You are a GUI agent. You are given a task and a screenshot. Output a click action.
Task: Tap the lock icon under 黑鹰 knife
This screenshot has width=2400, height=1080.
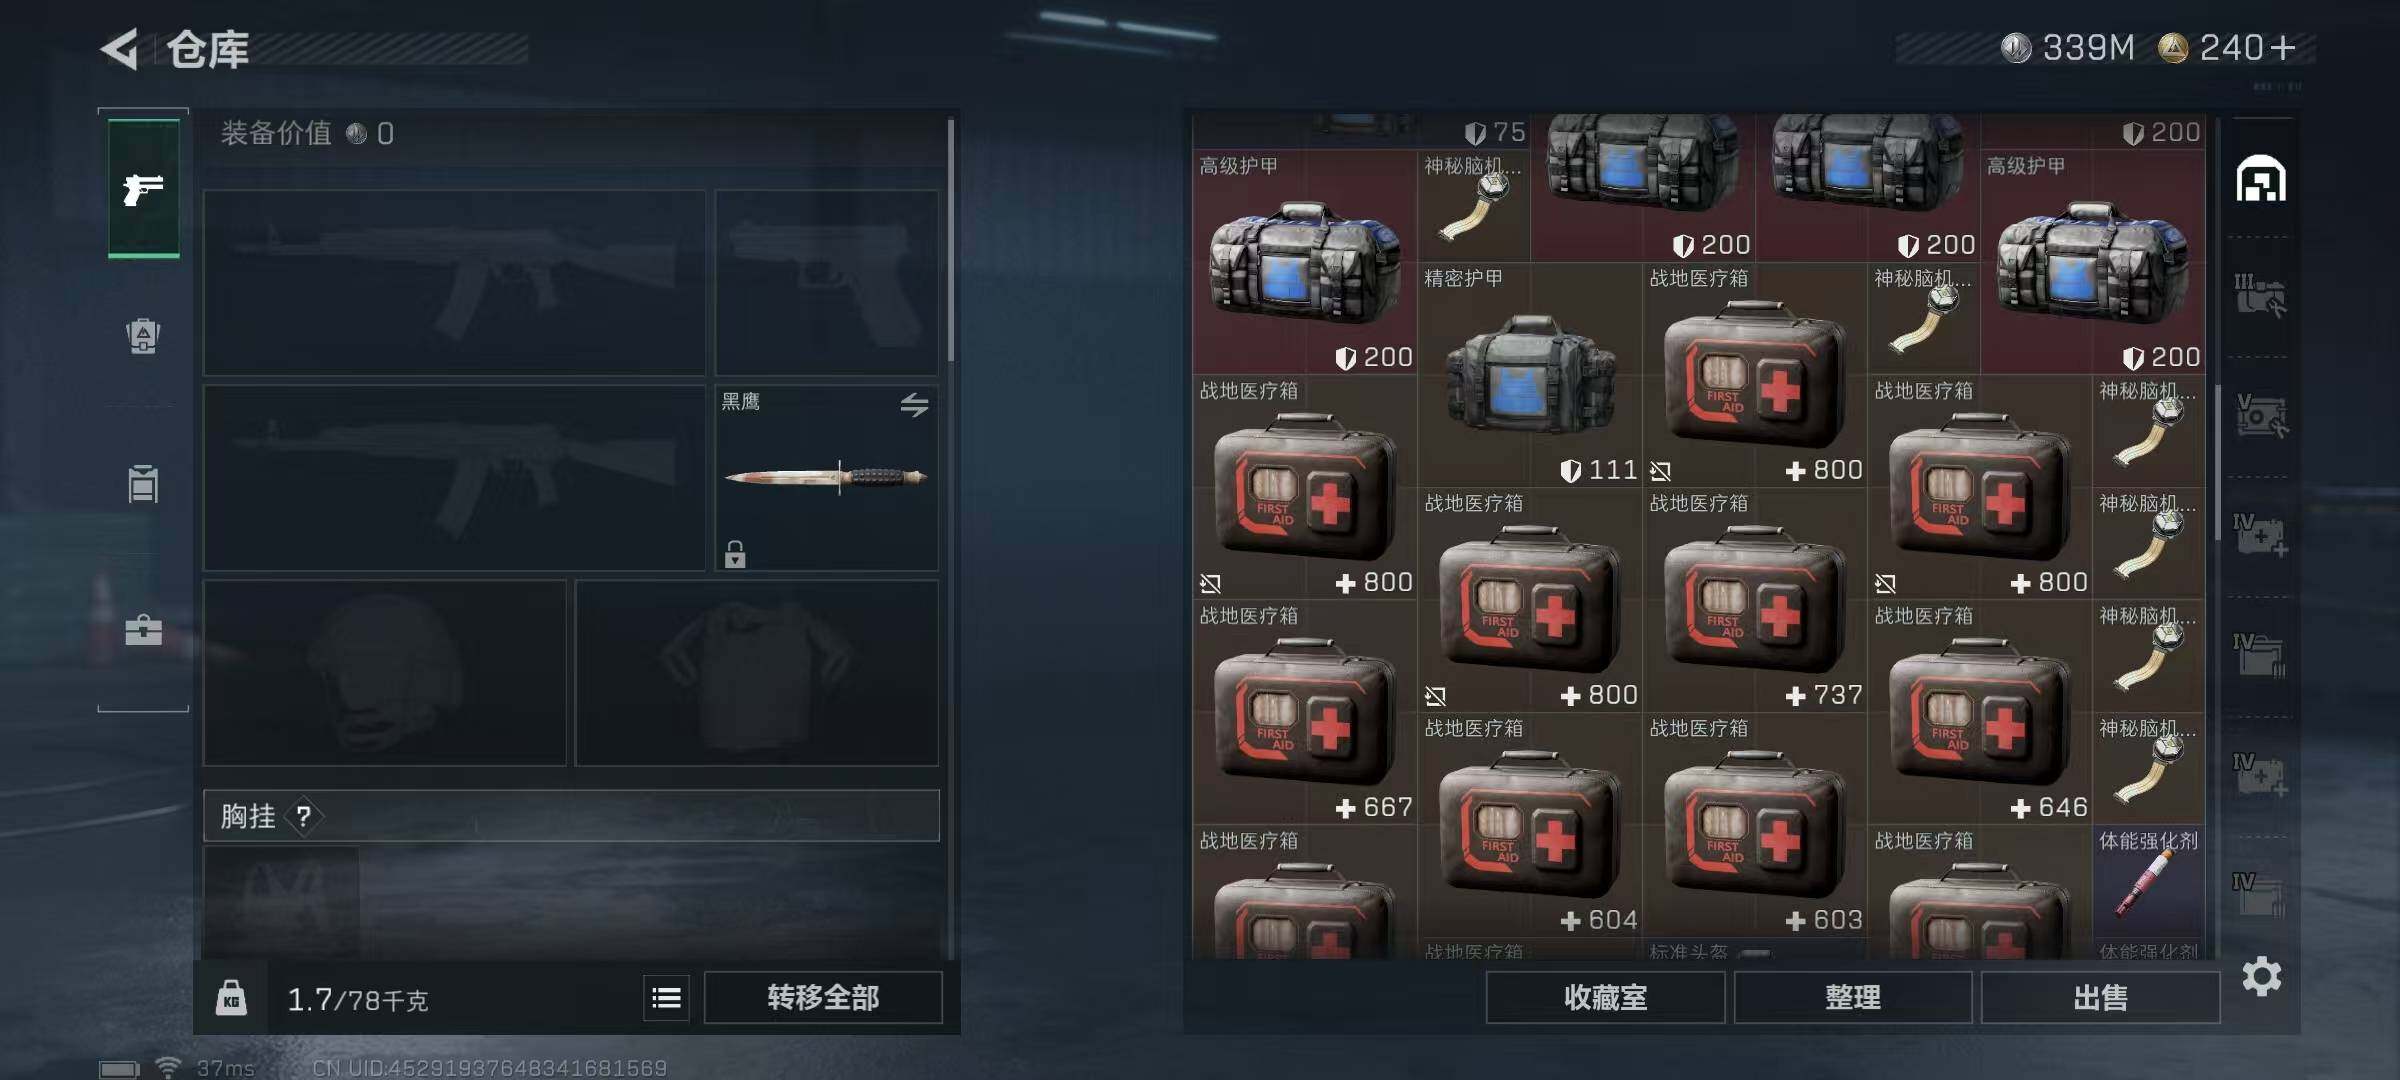click(x=735, y=554)
